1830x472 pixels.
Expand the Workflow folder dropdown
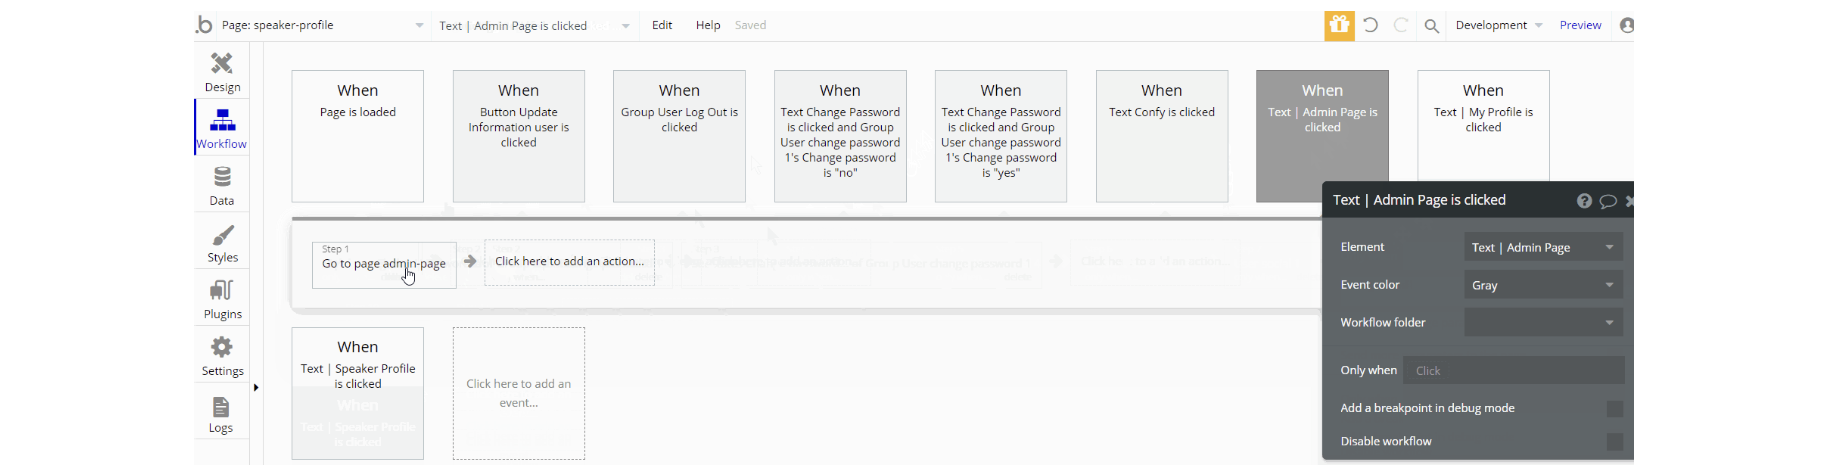(x=1543, y=322)
